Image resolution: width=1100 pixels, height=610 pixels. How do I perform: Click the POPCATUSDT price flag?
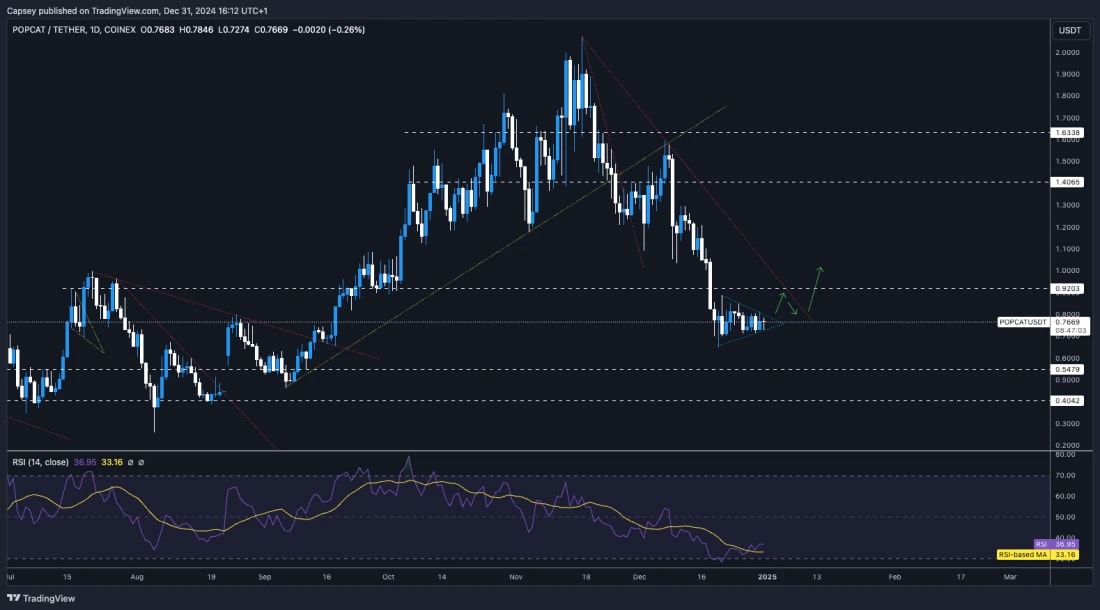[1021, 322]
